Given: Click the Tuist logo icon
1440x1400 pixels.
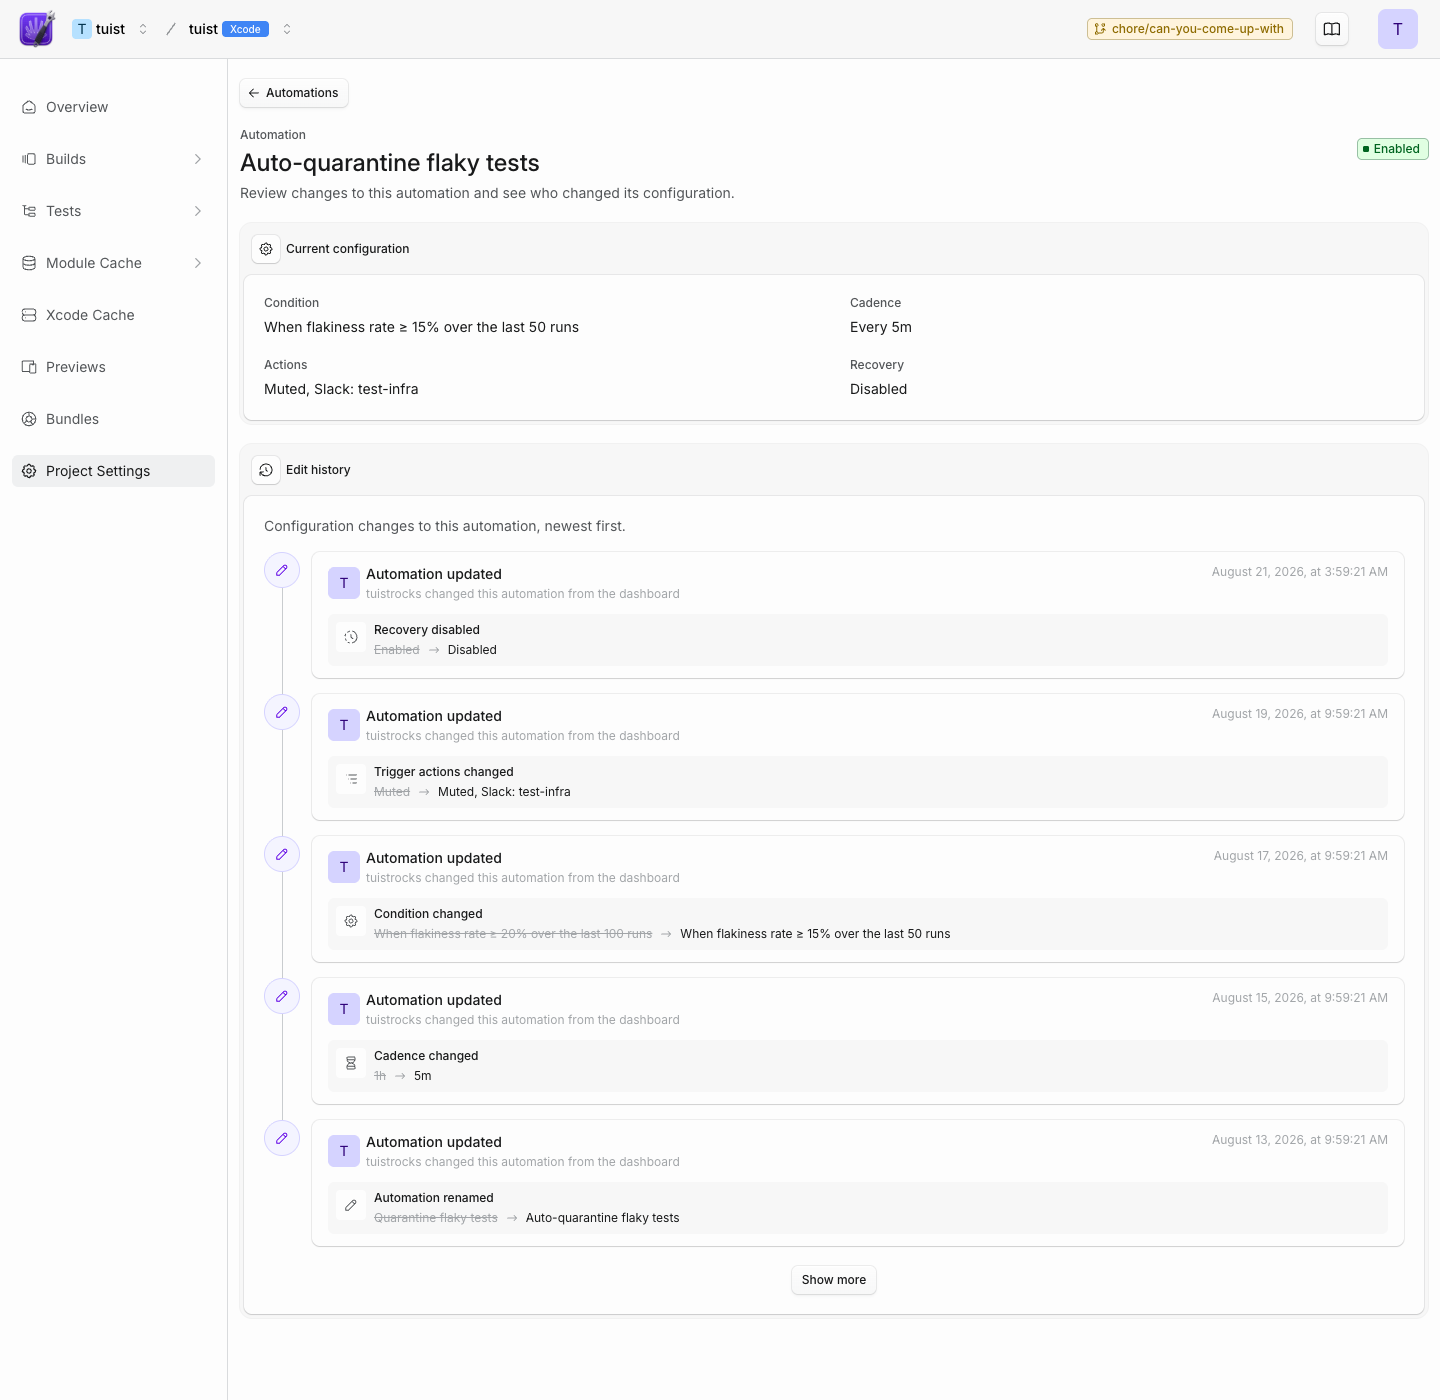Looking at the screenshot, I should [37, 29].
